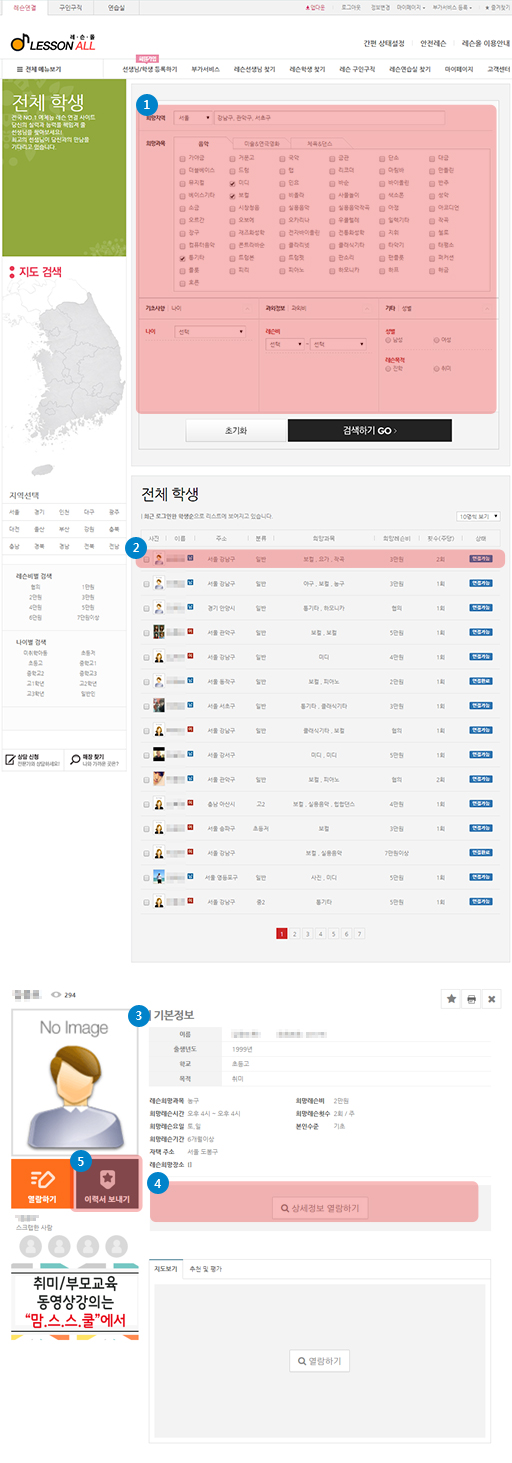
Task: Click the 로그아웃 link
Action: 351,6
